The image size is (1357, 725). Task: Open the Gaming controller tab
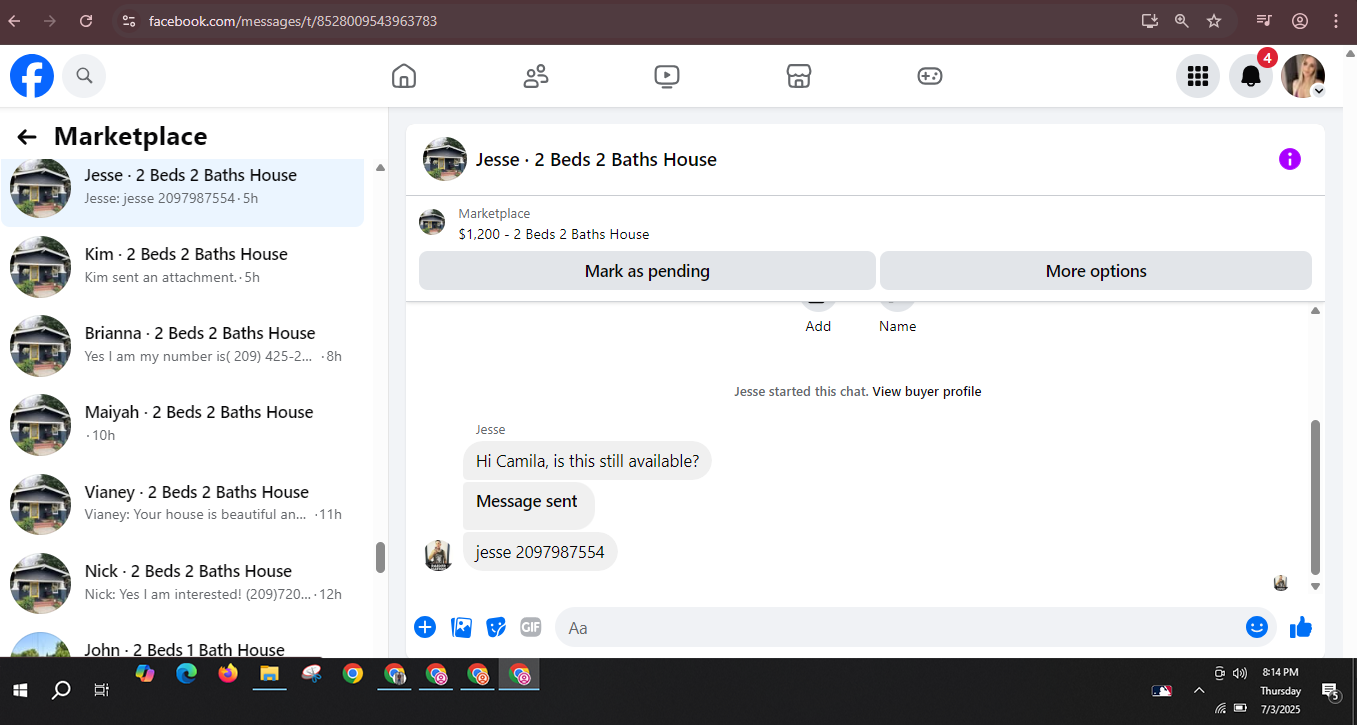930,76
